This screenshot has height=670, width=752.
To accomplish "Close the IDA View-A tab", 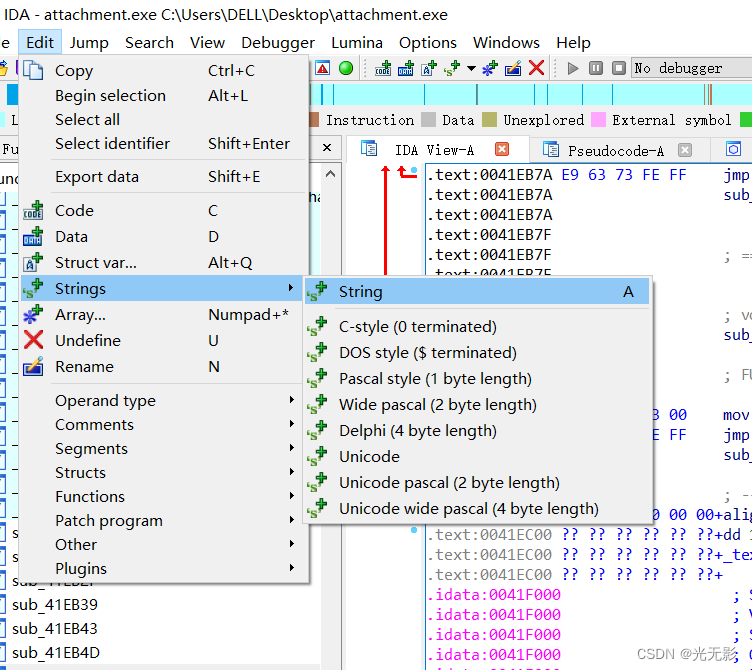I will click(x=502, y=149).
